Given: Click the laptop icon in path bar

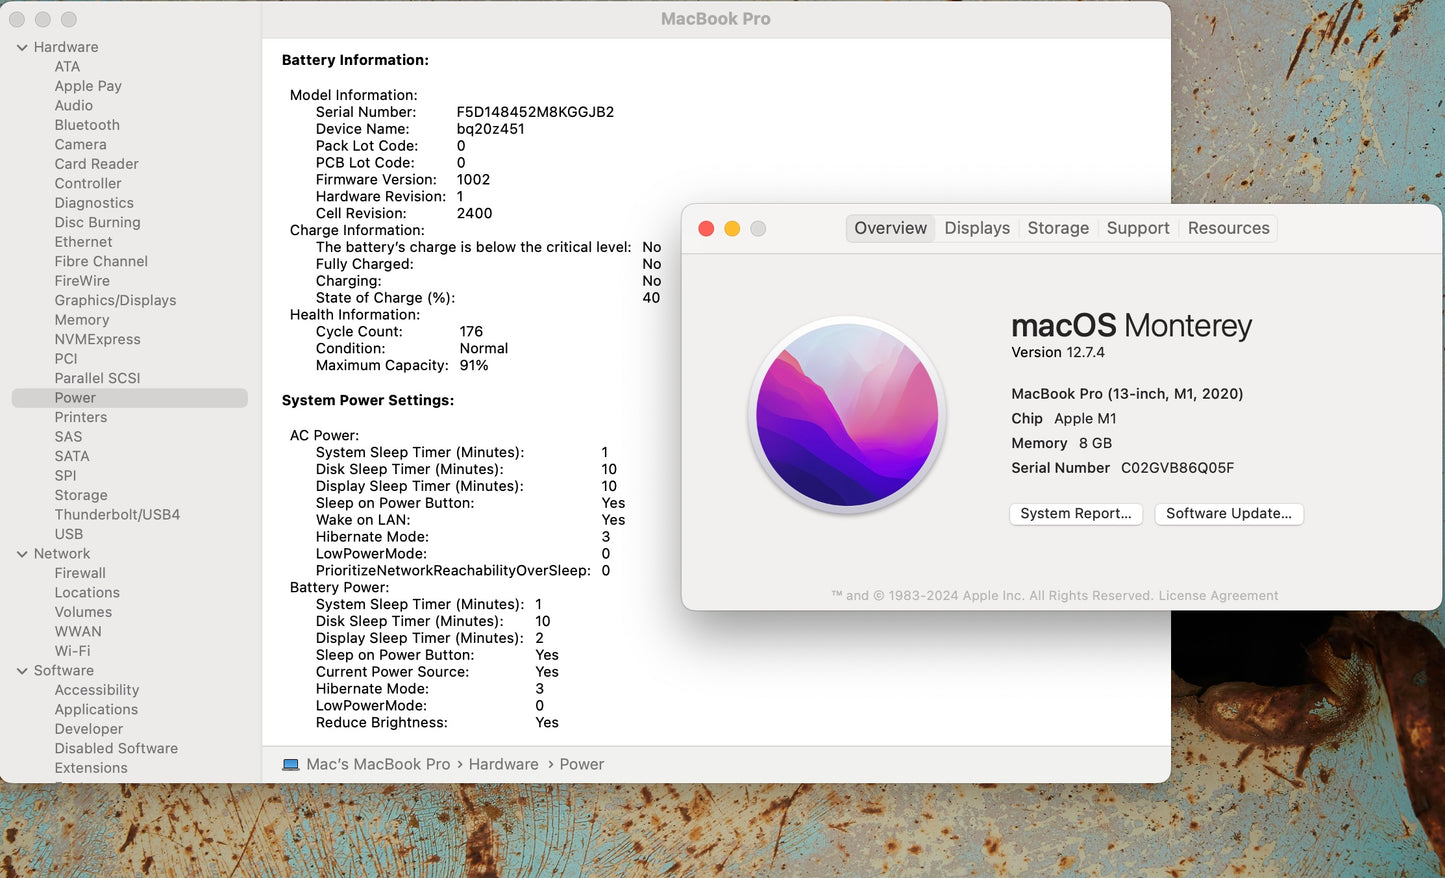Looking at the screenshot, I should [291, 765].
